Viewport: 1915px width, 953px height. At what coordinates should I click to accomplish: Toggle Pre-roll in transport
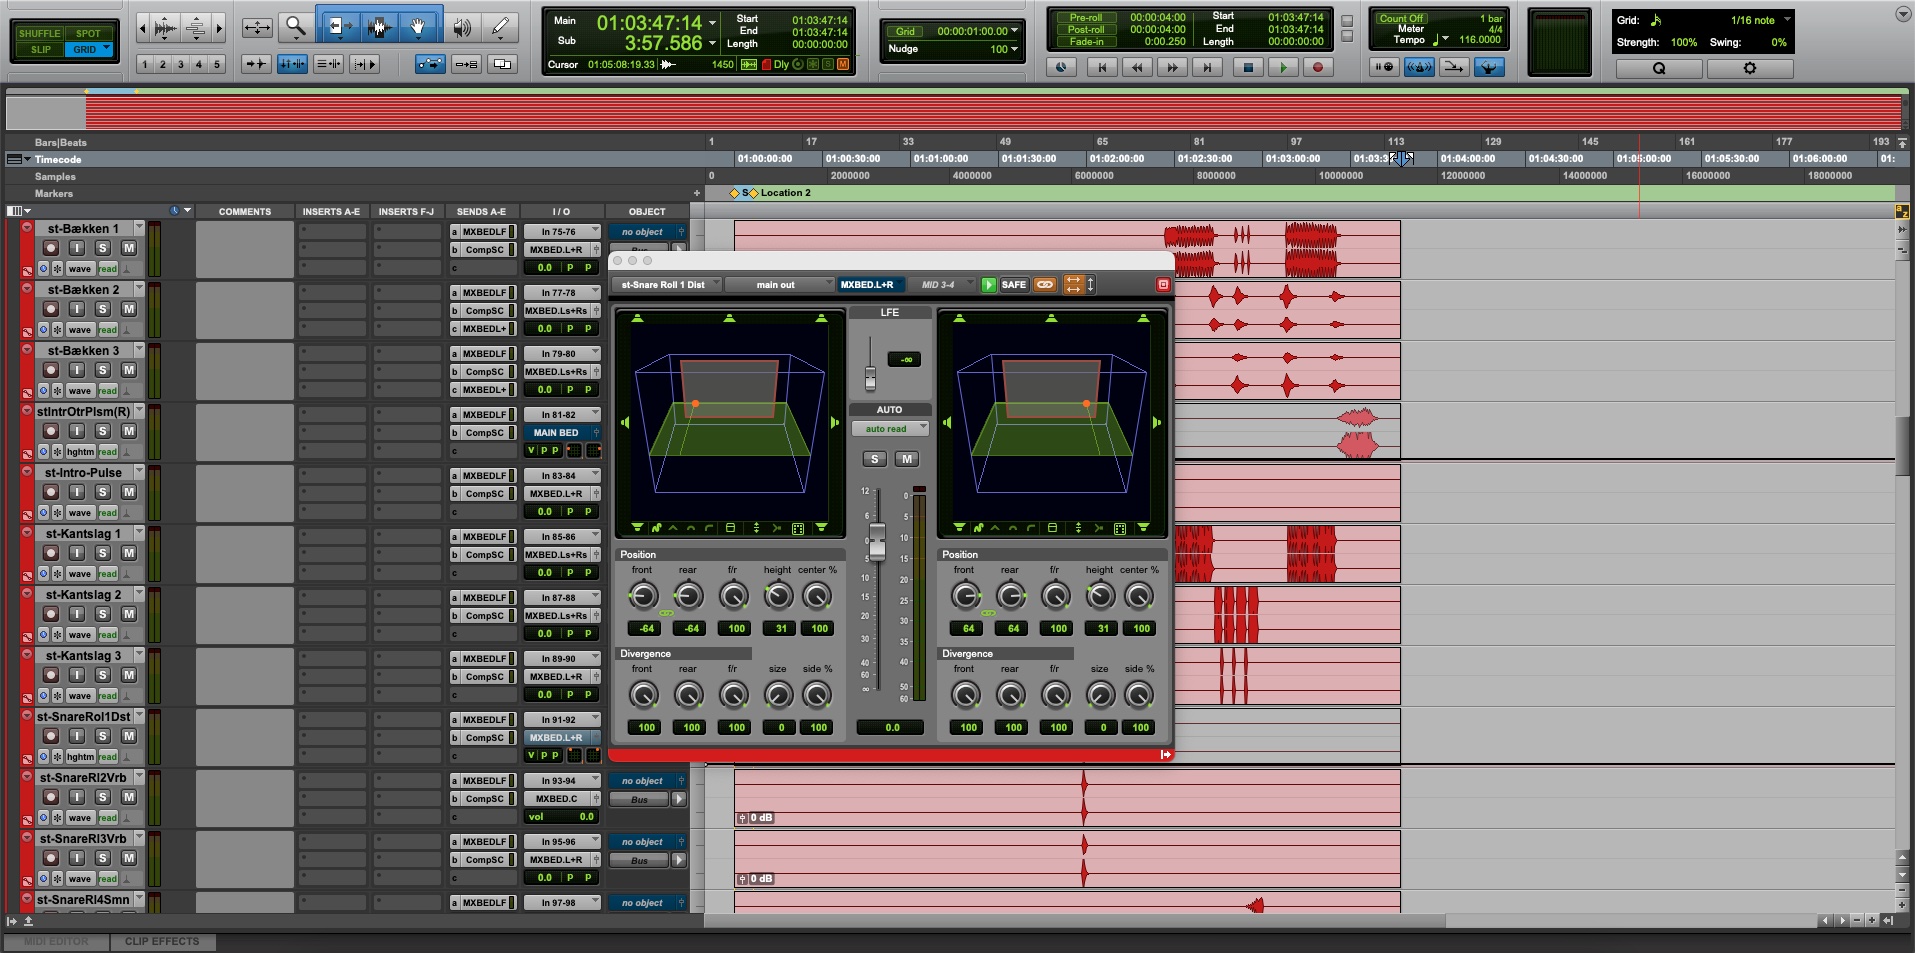[x=1086, y=17]
